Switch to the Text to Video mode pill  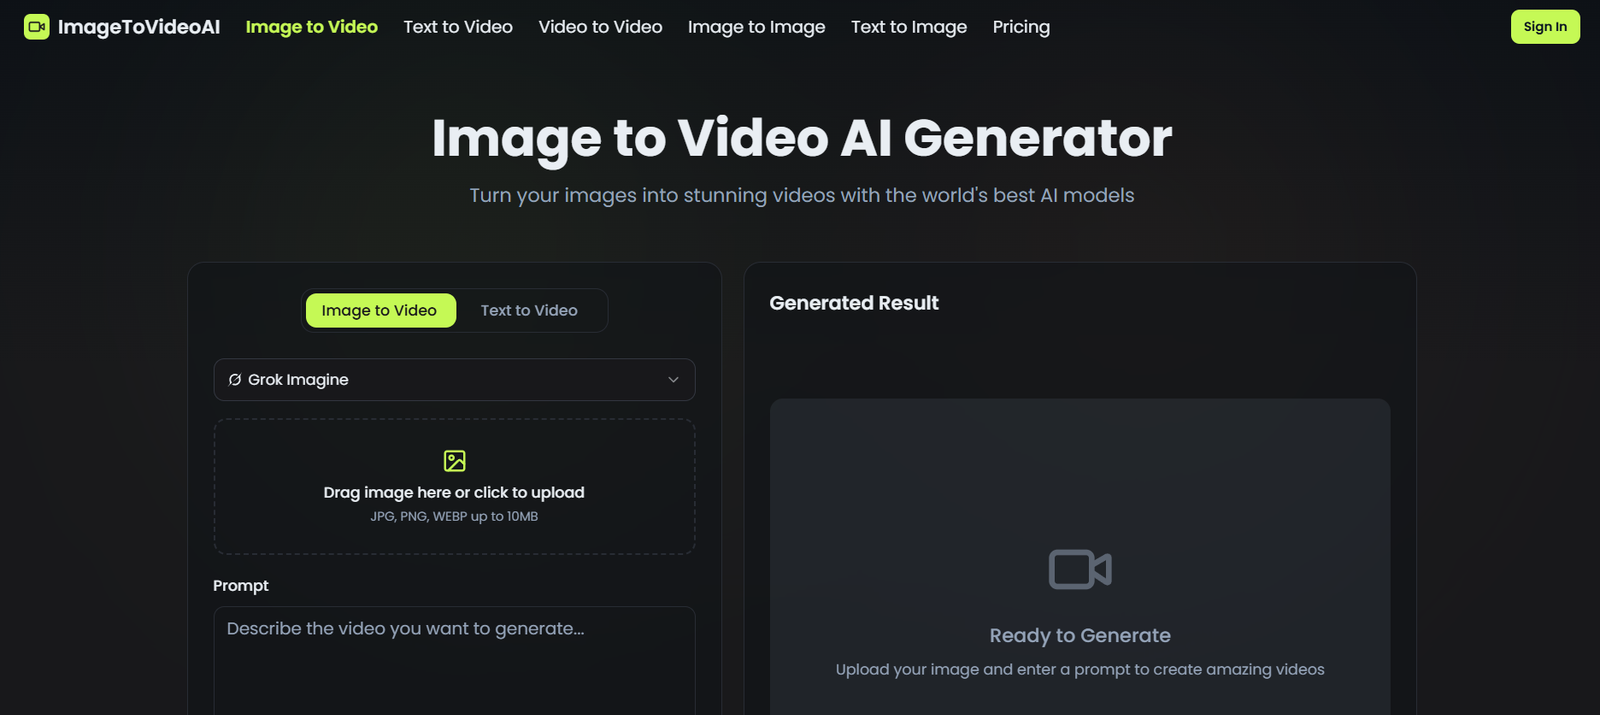pyautogui.click(x=529, y=311)
